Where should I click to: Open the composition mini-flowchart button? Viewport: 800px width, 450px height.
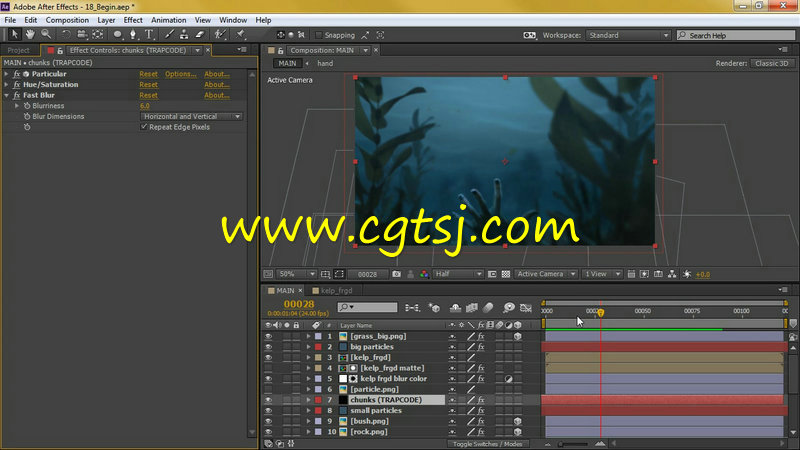pyautogui.click(x=412, y=308)
